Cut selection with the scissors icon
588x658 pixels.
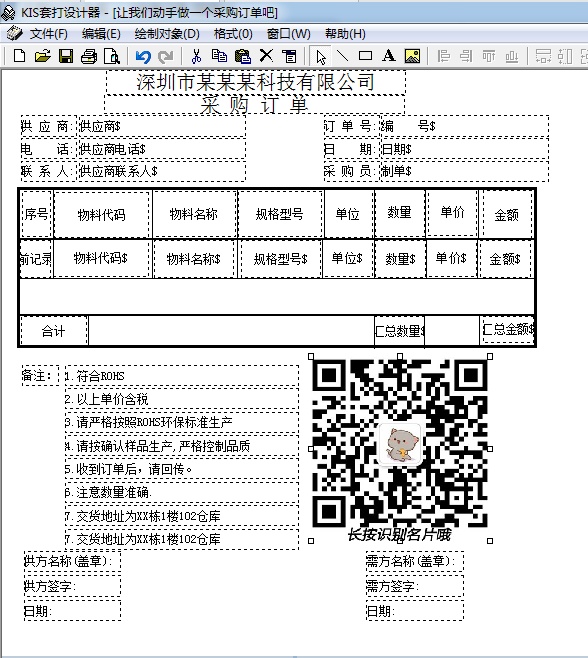tap(196, 55)
